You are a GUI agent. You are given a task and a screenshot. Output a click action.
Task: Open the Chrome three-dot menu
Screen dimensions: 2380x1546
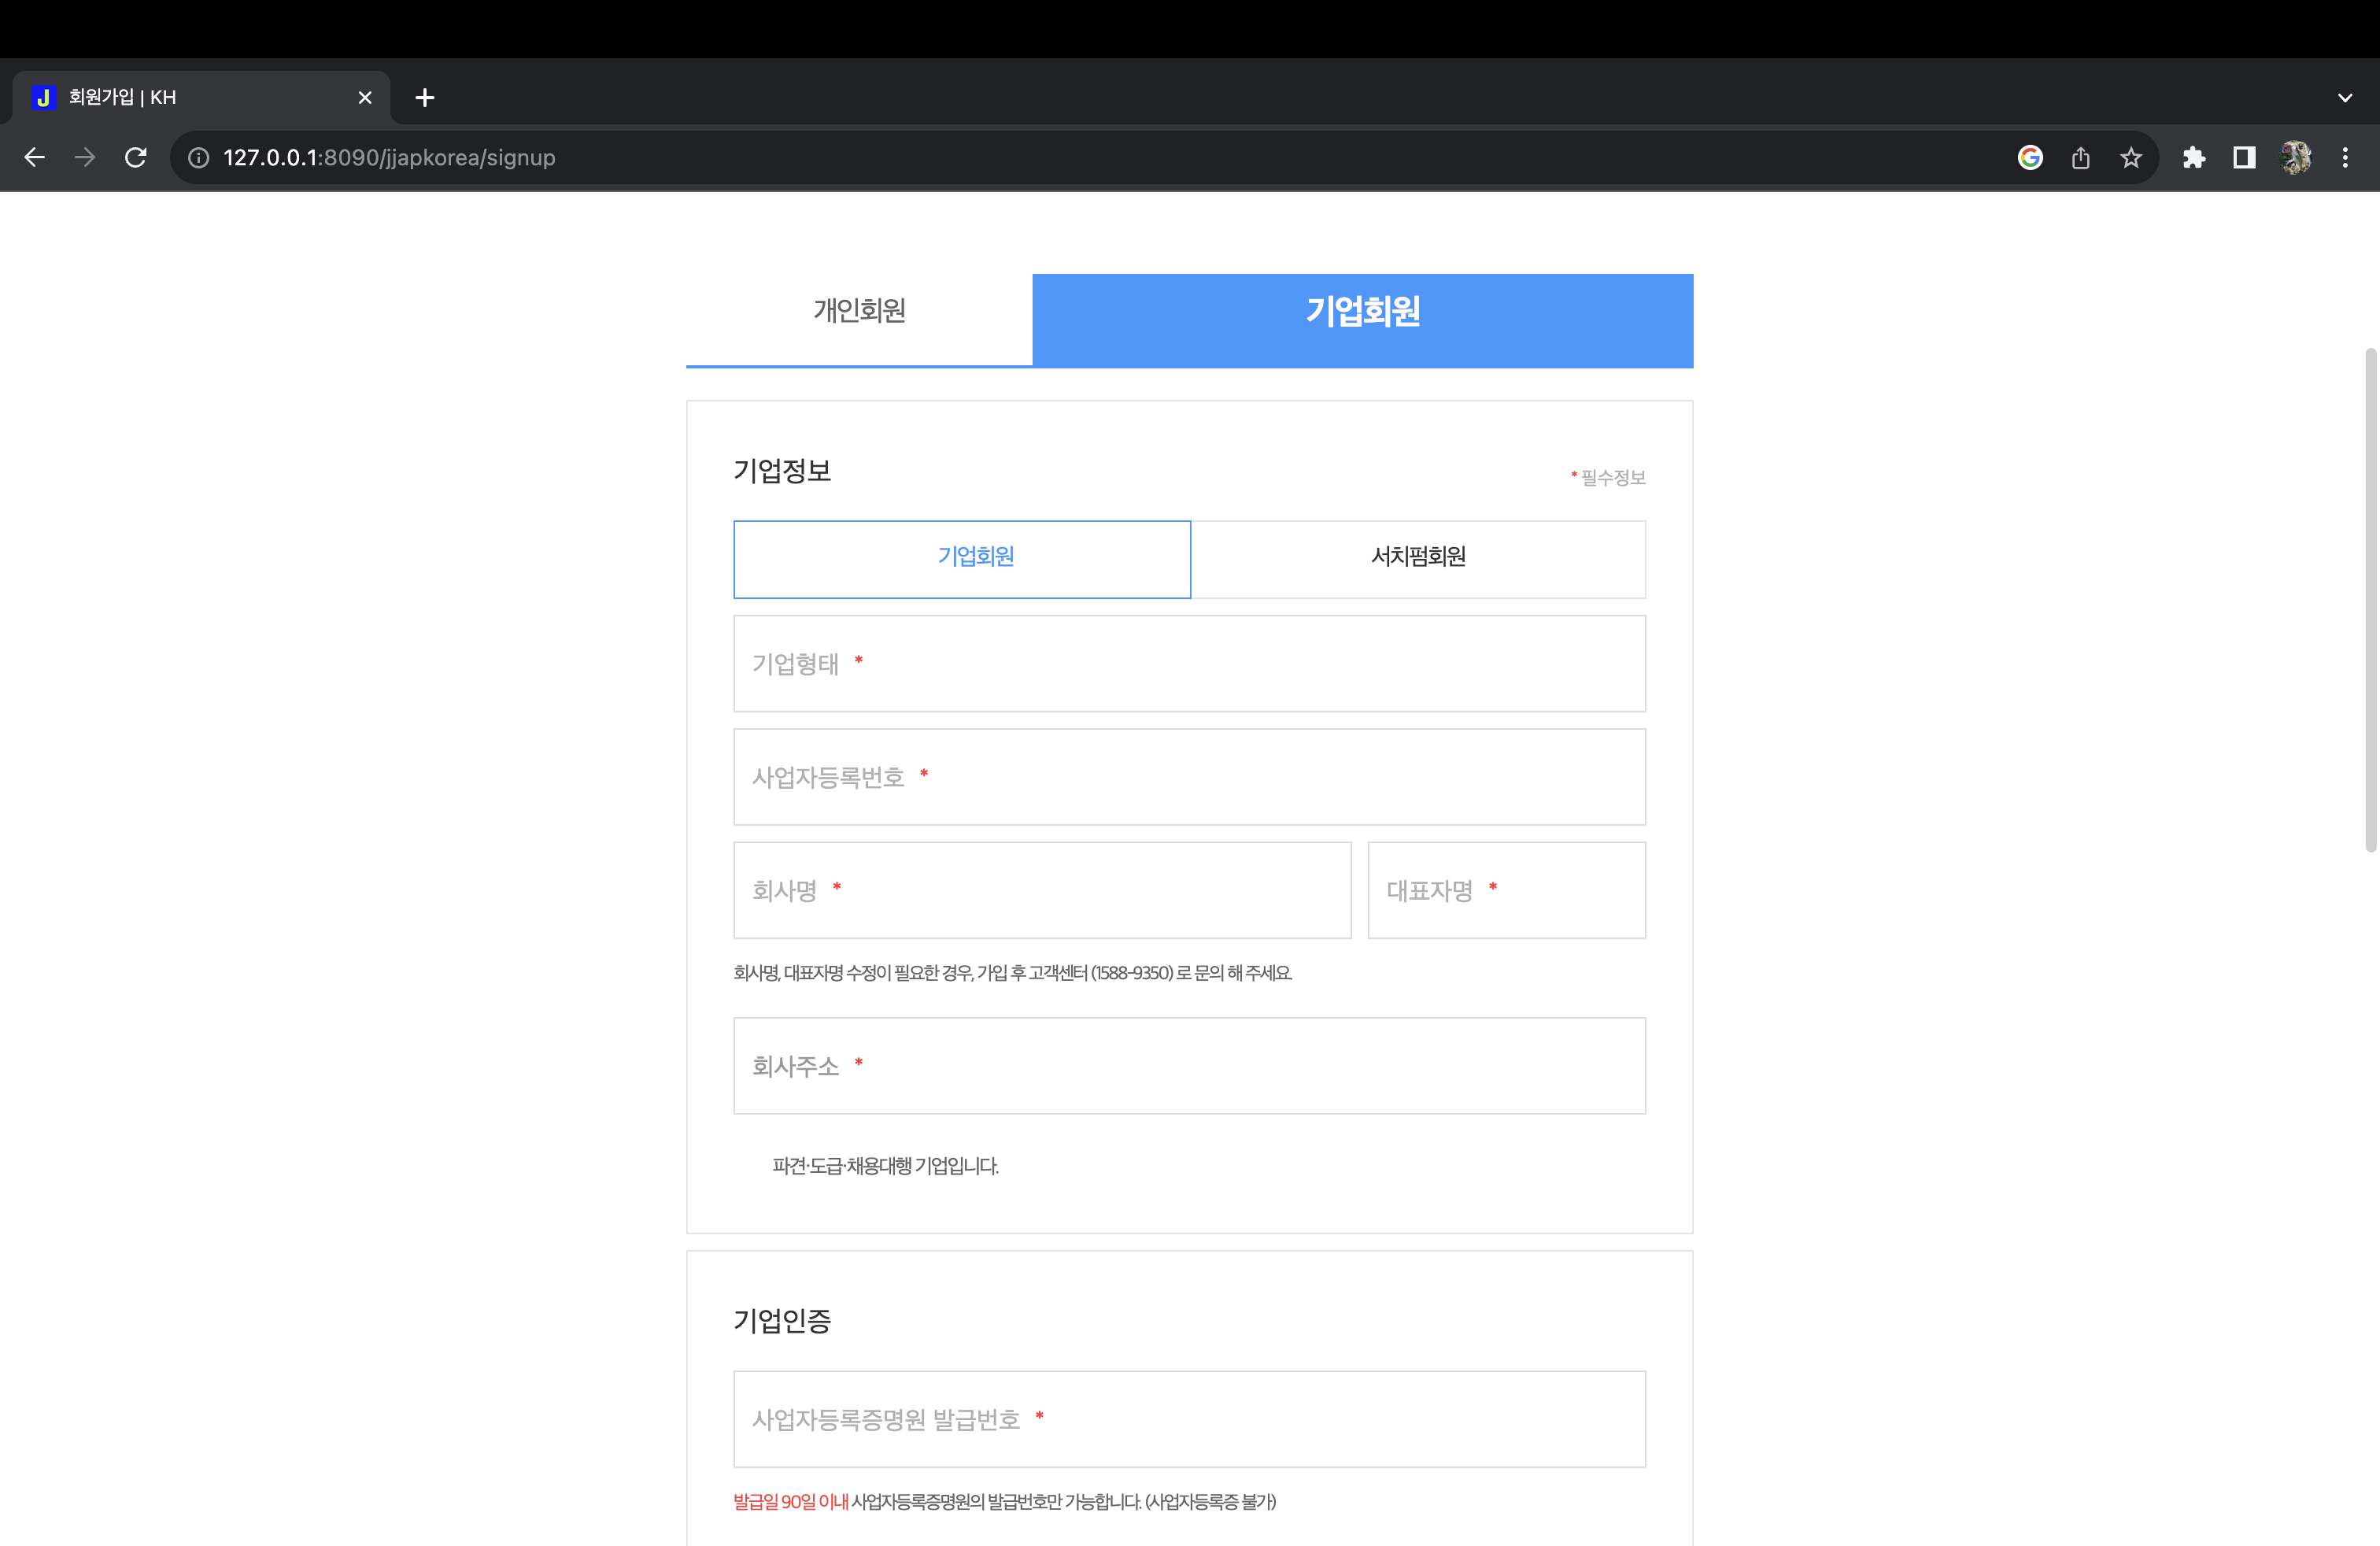point(2345,157)
